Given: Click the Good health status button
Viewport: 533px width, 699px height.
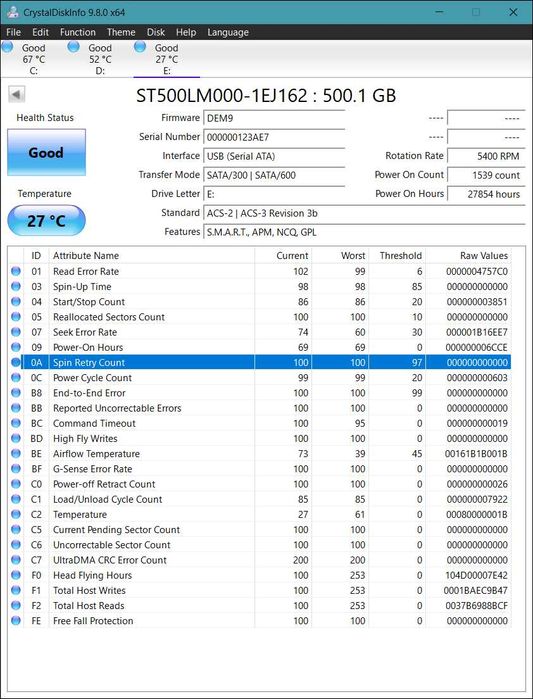Looking at the screenshot, I should [x=46, y=152].
